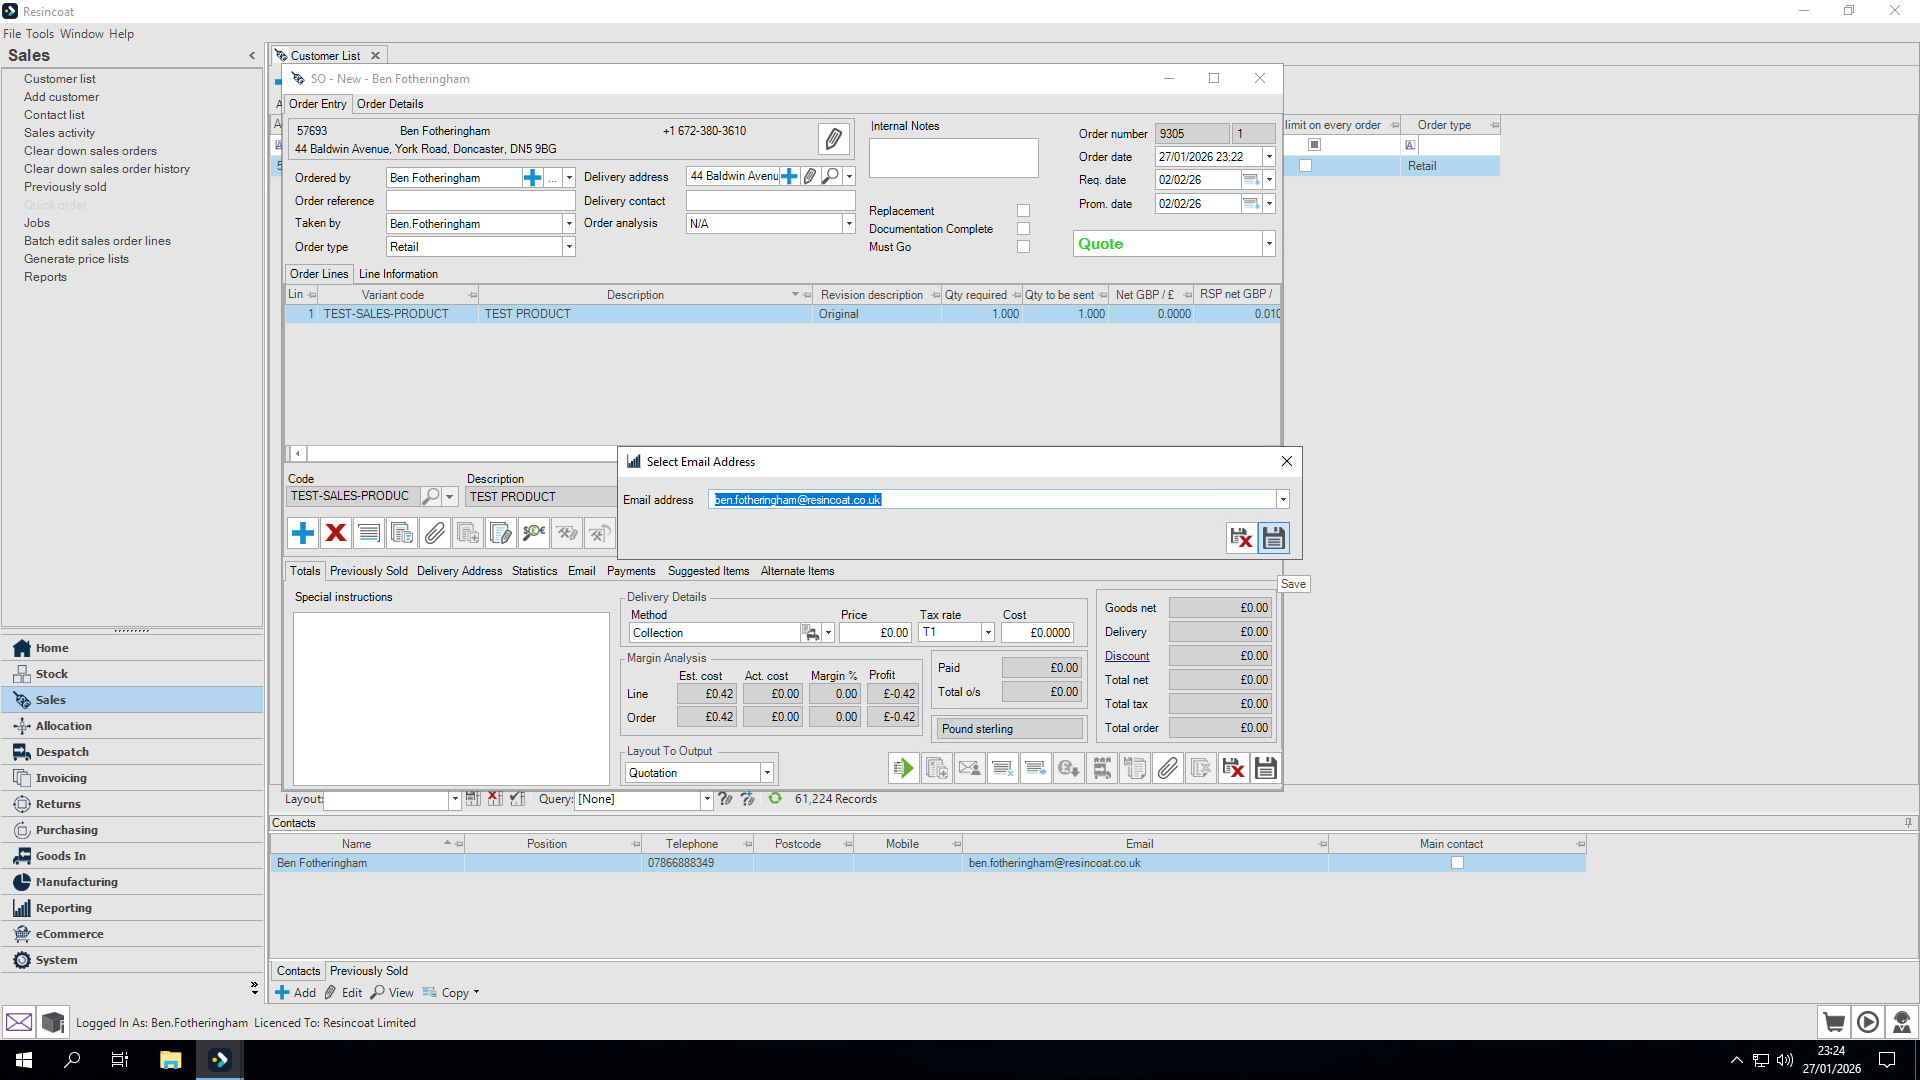Viewport: 1920px width, 1080px height.
Task: Open Layout To Output Quotation dropdown
Action: [x=767, y=773]
